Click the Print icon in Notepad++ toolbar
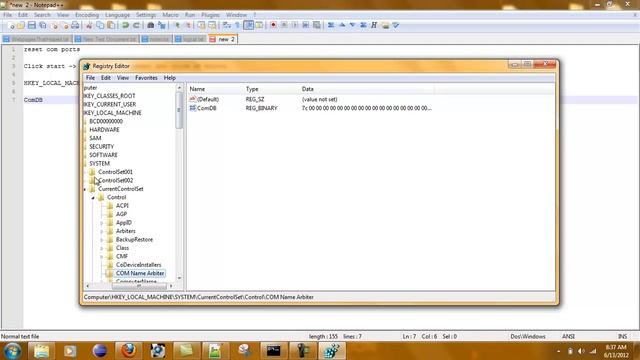The width and height of the screenshot is (640, 360). [75, 25]
